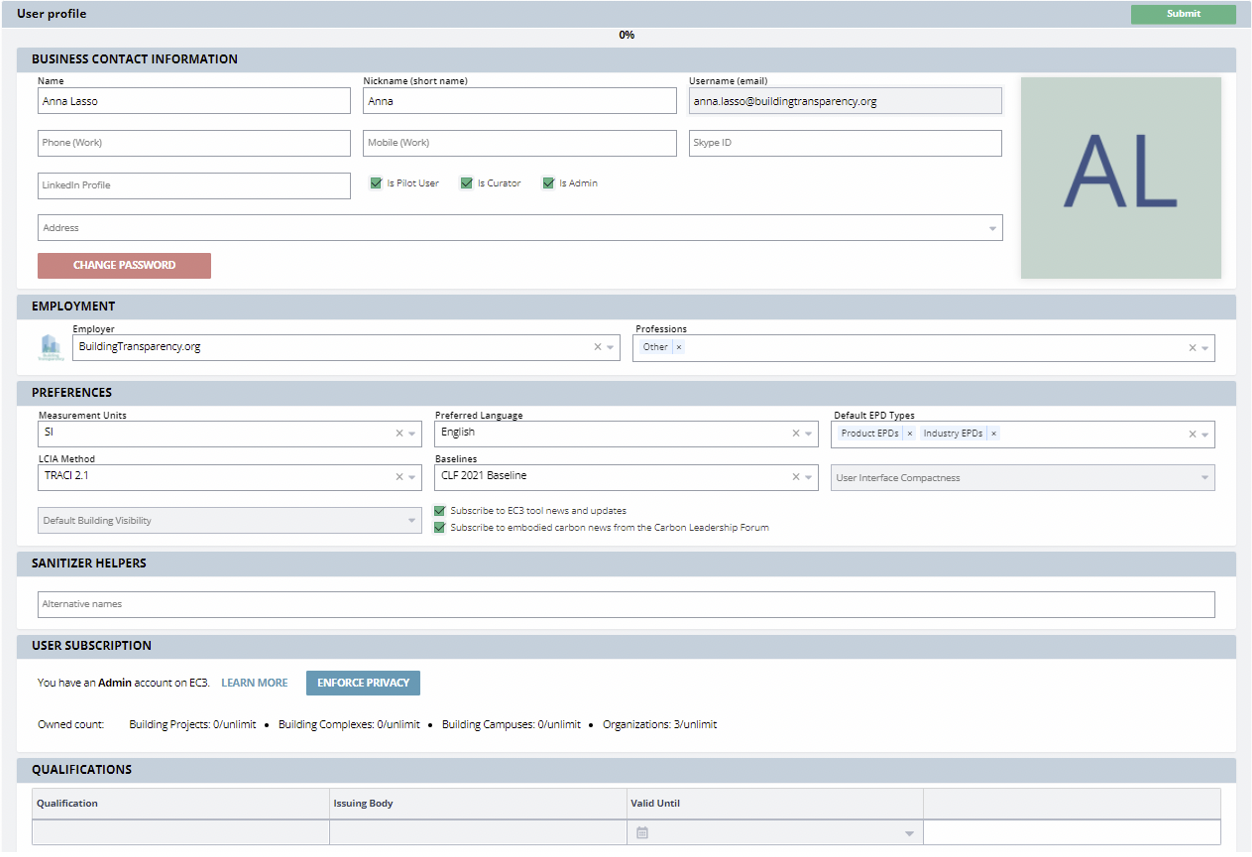Expand the LCIA Method dropdown
The width and height of the screenshot is (1252, 857).
(x=412, y=478)
